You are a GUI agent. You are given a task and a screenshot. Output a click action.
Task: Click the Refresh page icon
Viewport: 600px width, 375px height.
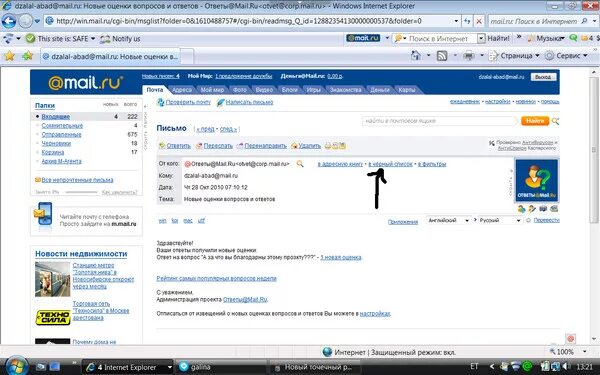467,21
